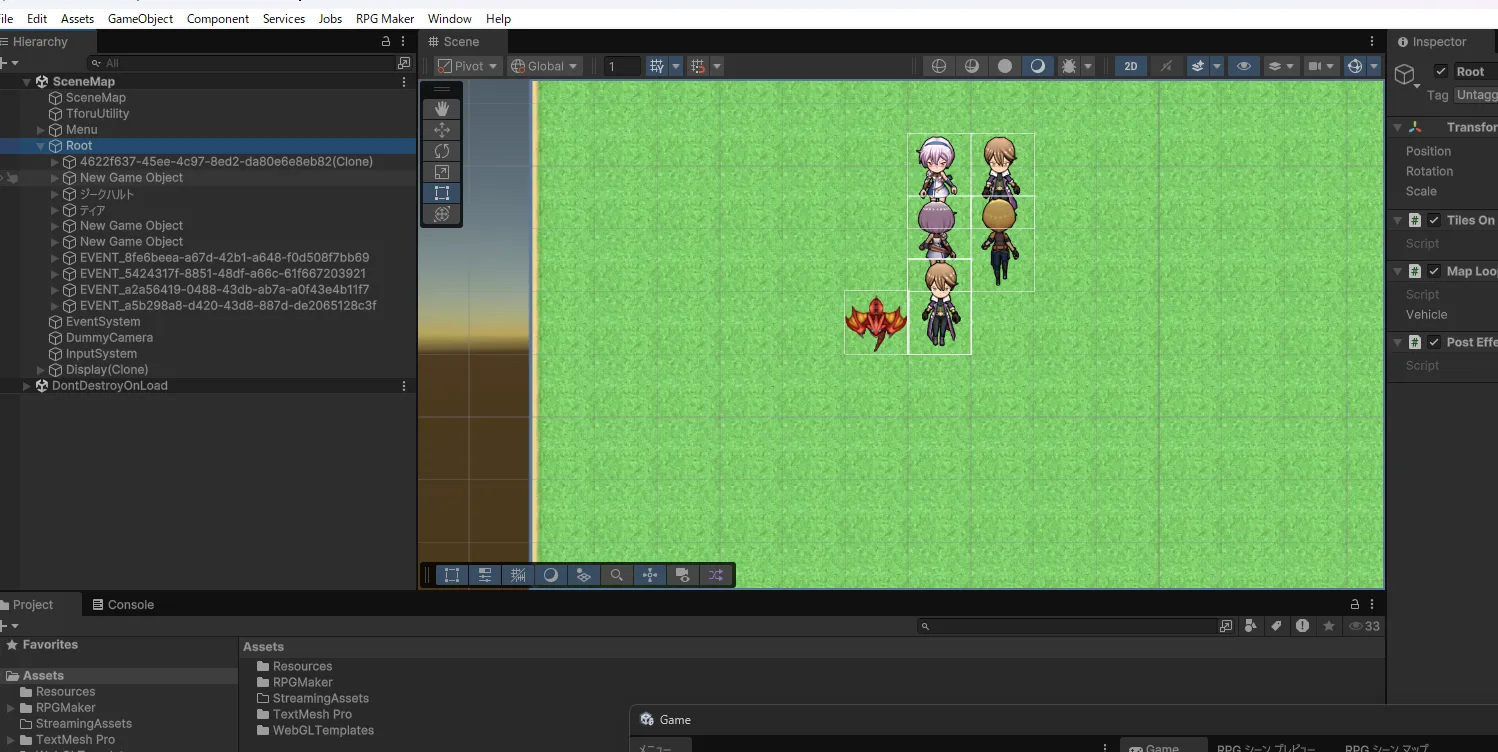Toggle scene visibility eye icon in toolbar
Screen dimensions: 1498x752
tap(1243, 66)
